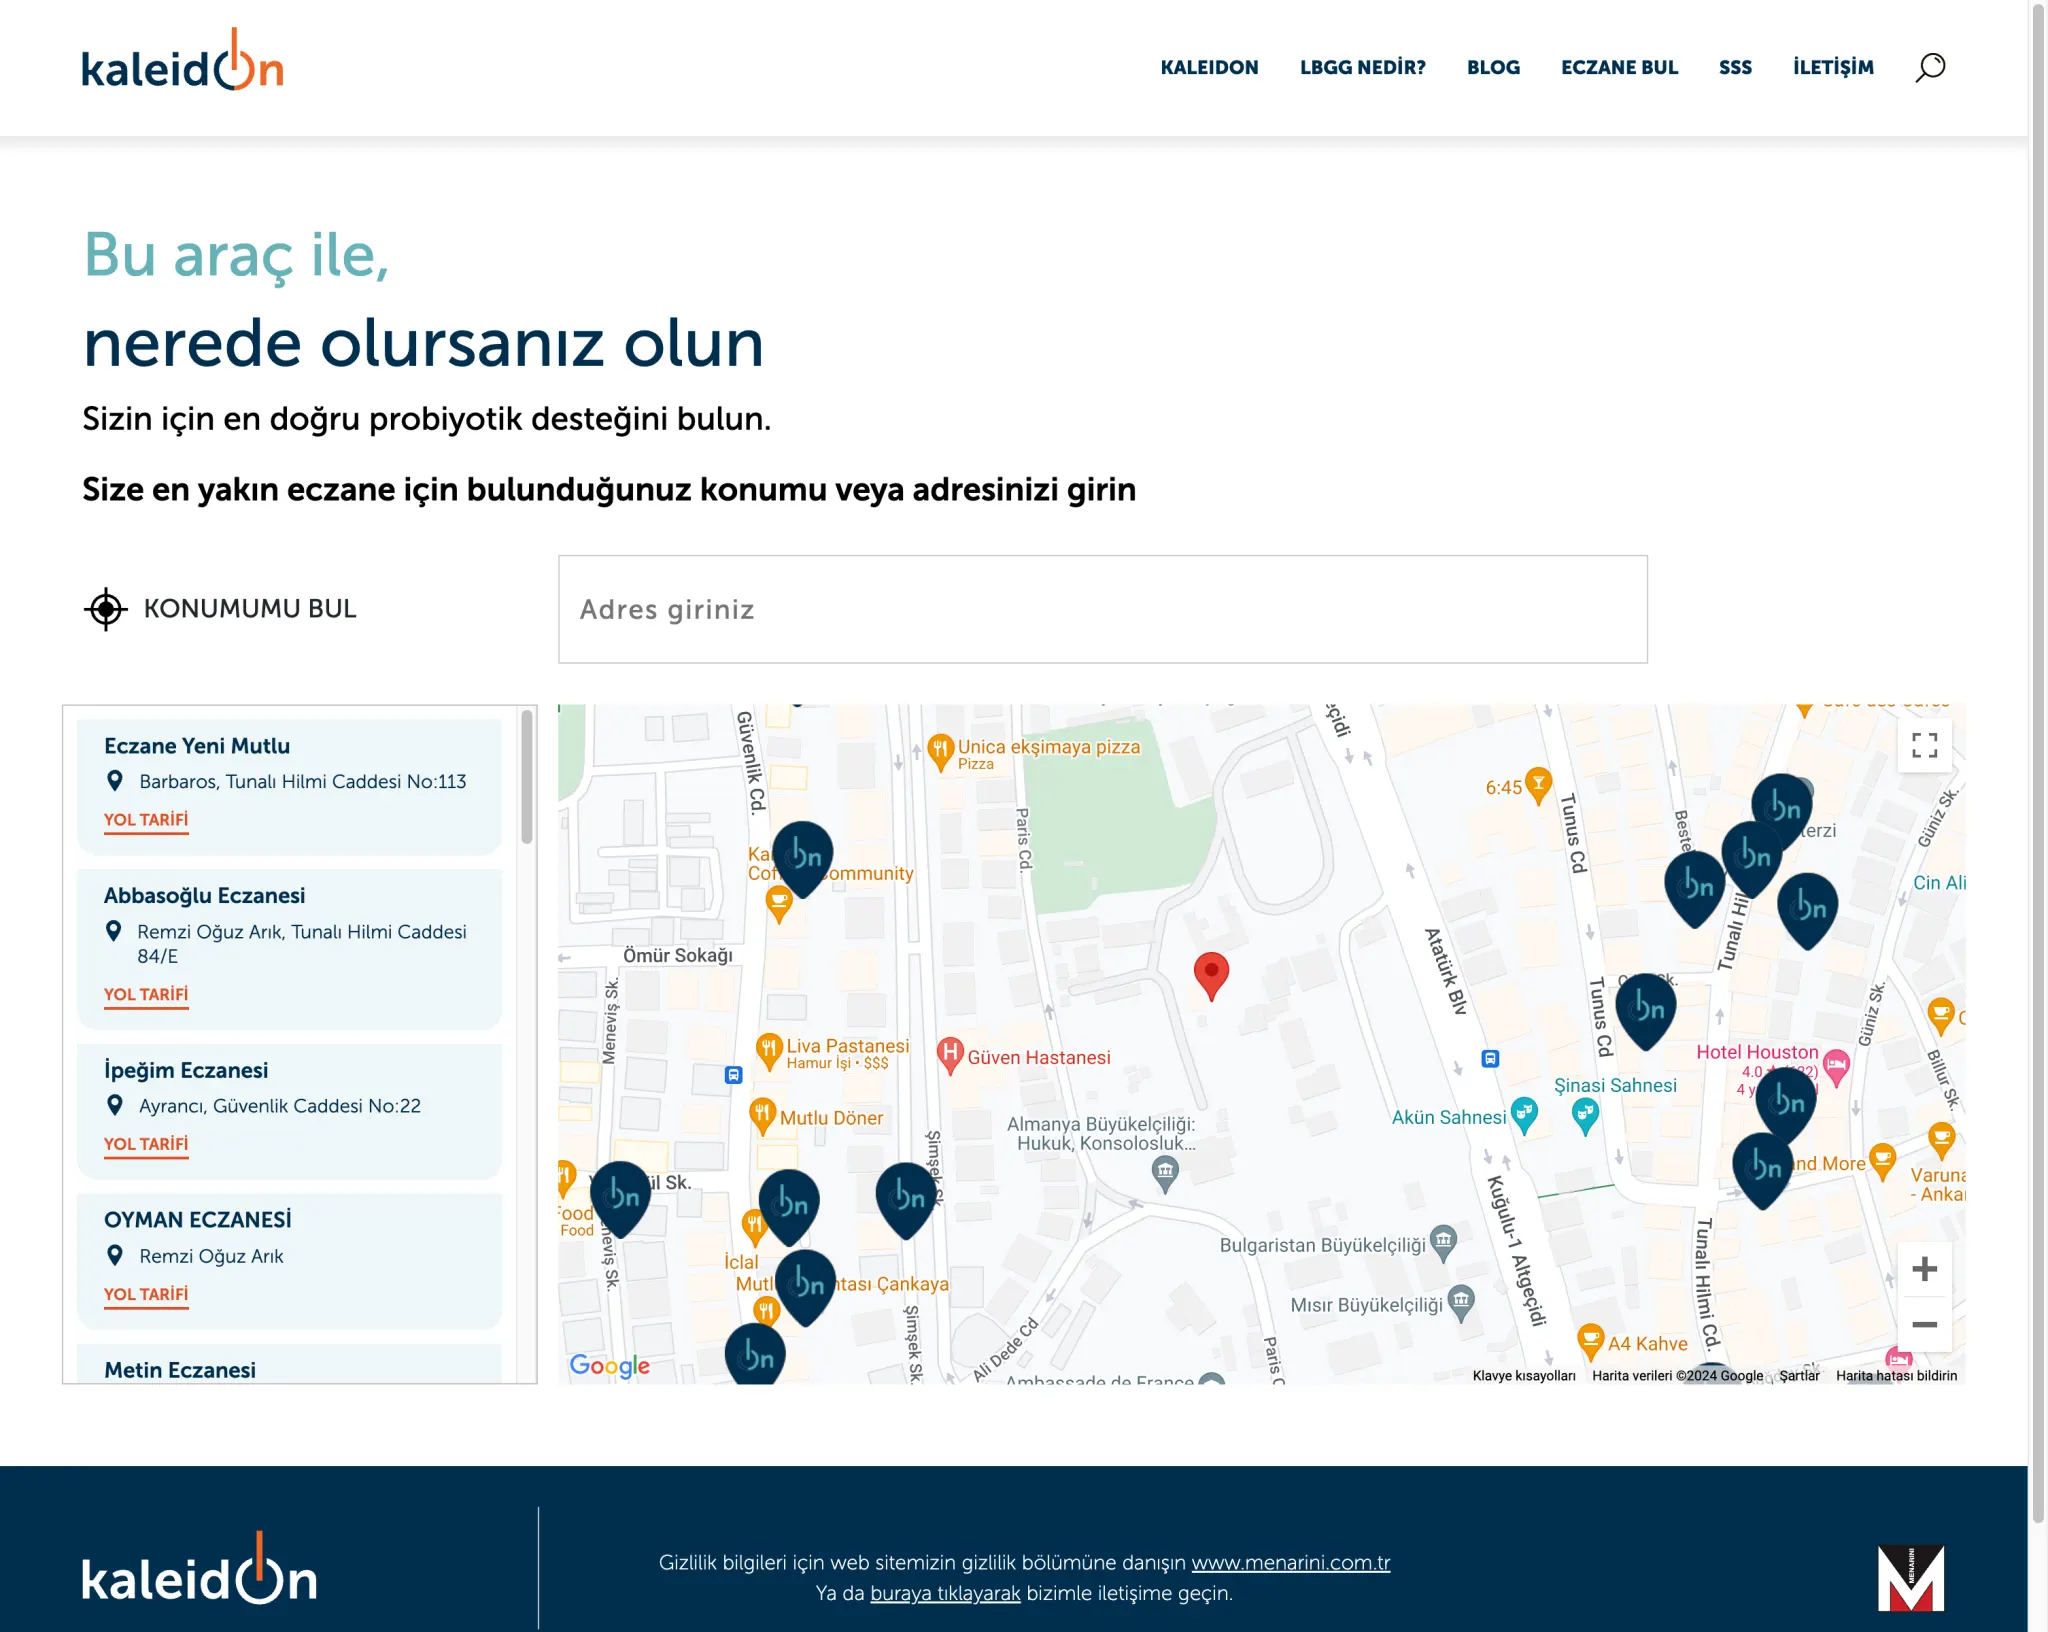The image size is (2048, 1632).
Task: Click YOL TARİFİ for İpeğim Eczanesi
Action: click(146, 1144)
